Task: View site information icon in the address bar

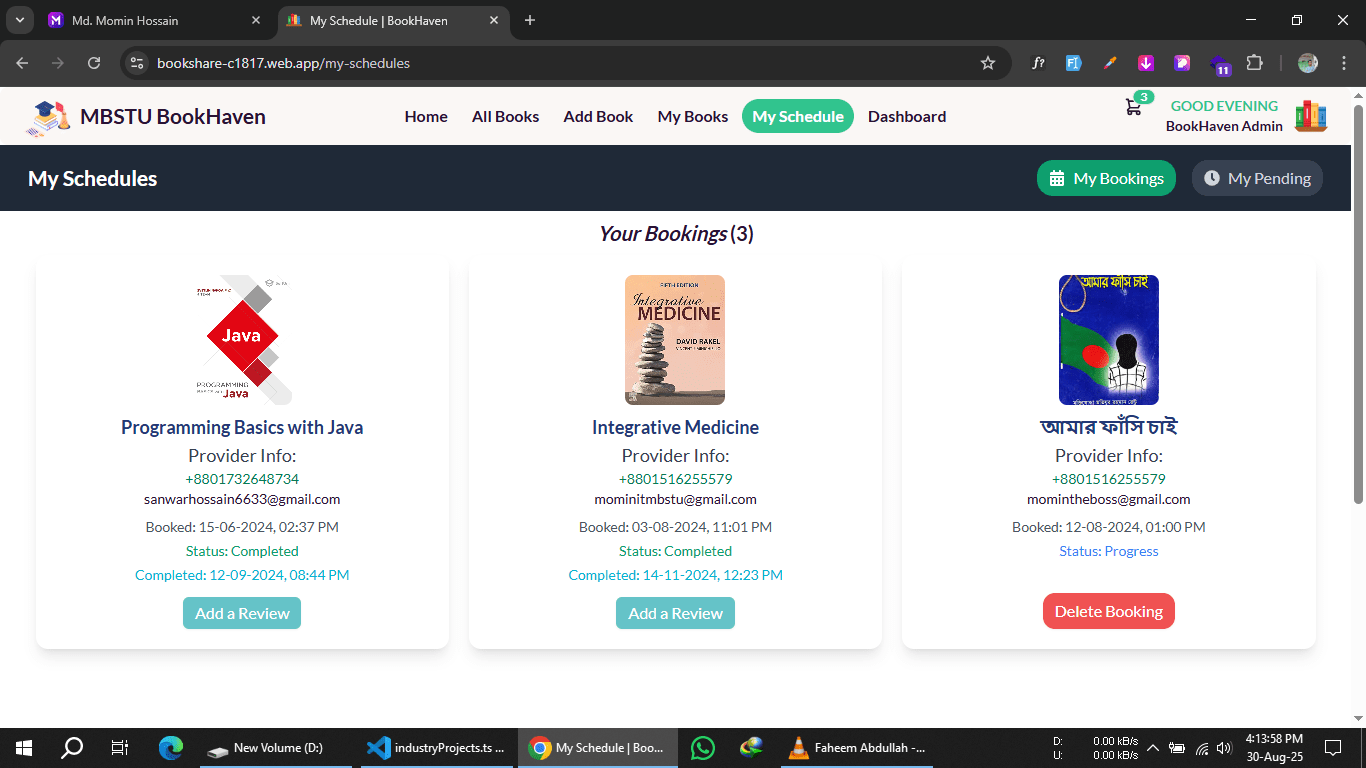Action: tap(138, 63)
